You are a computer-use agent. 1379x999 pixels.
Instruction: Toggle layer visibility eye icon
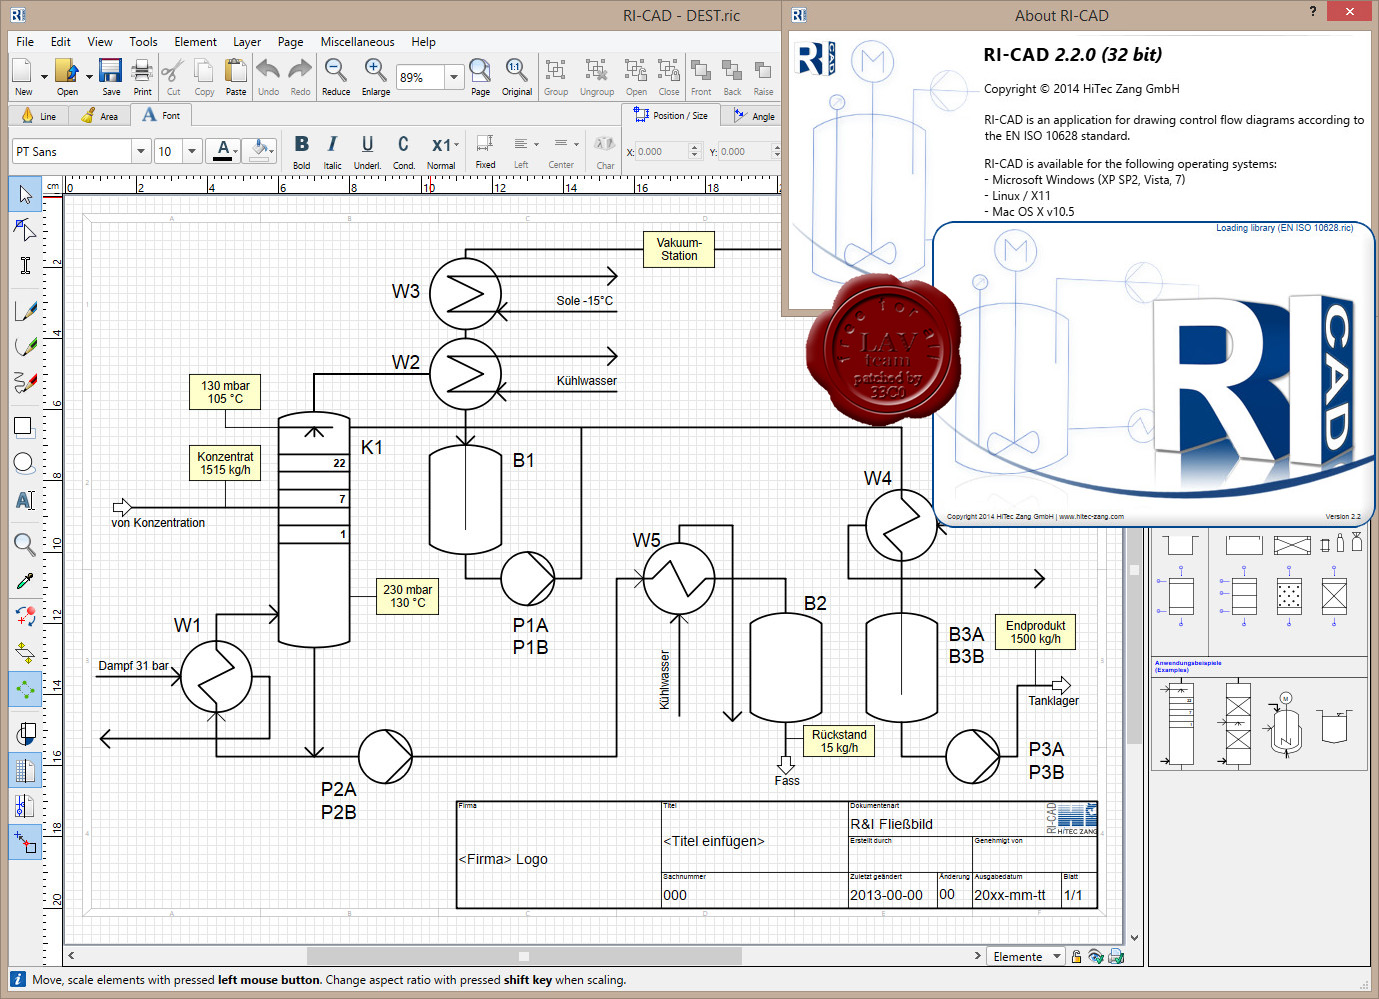tap(1096, 957)
